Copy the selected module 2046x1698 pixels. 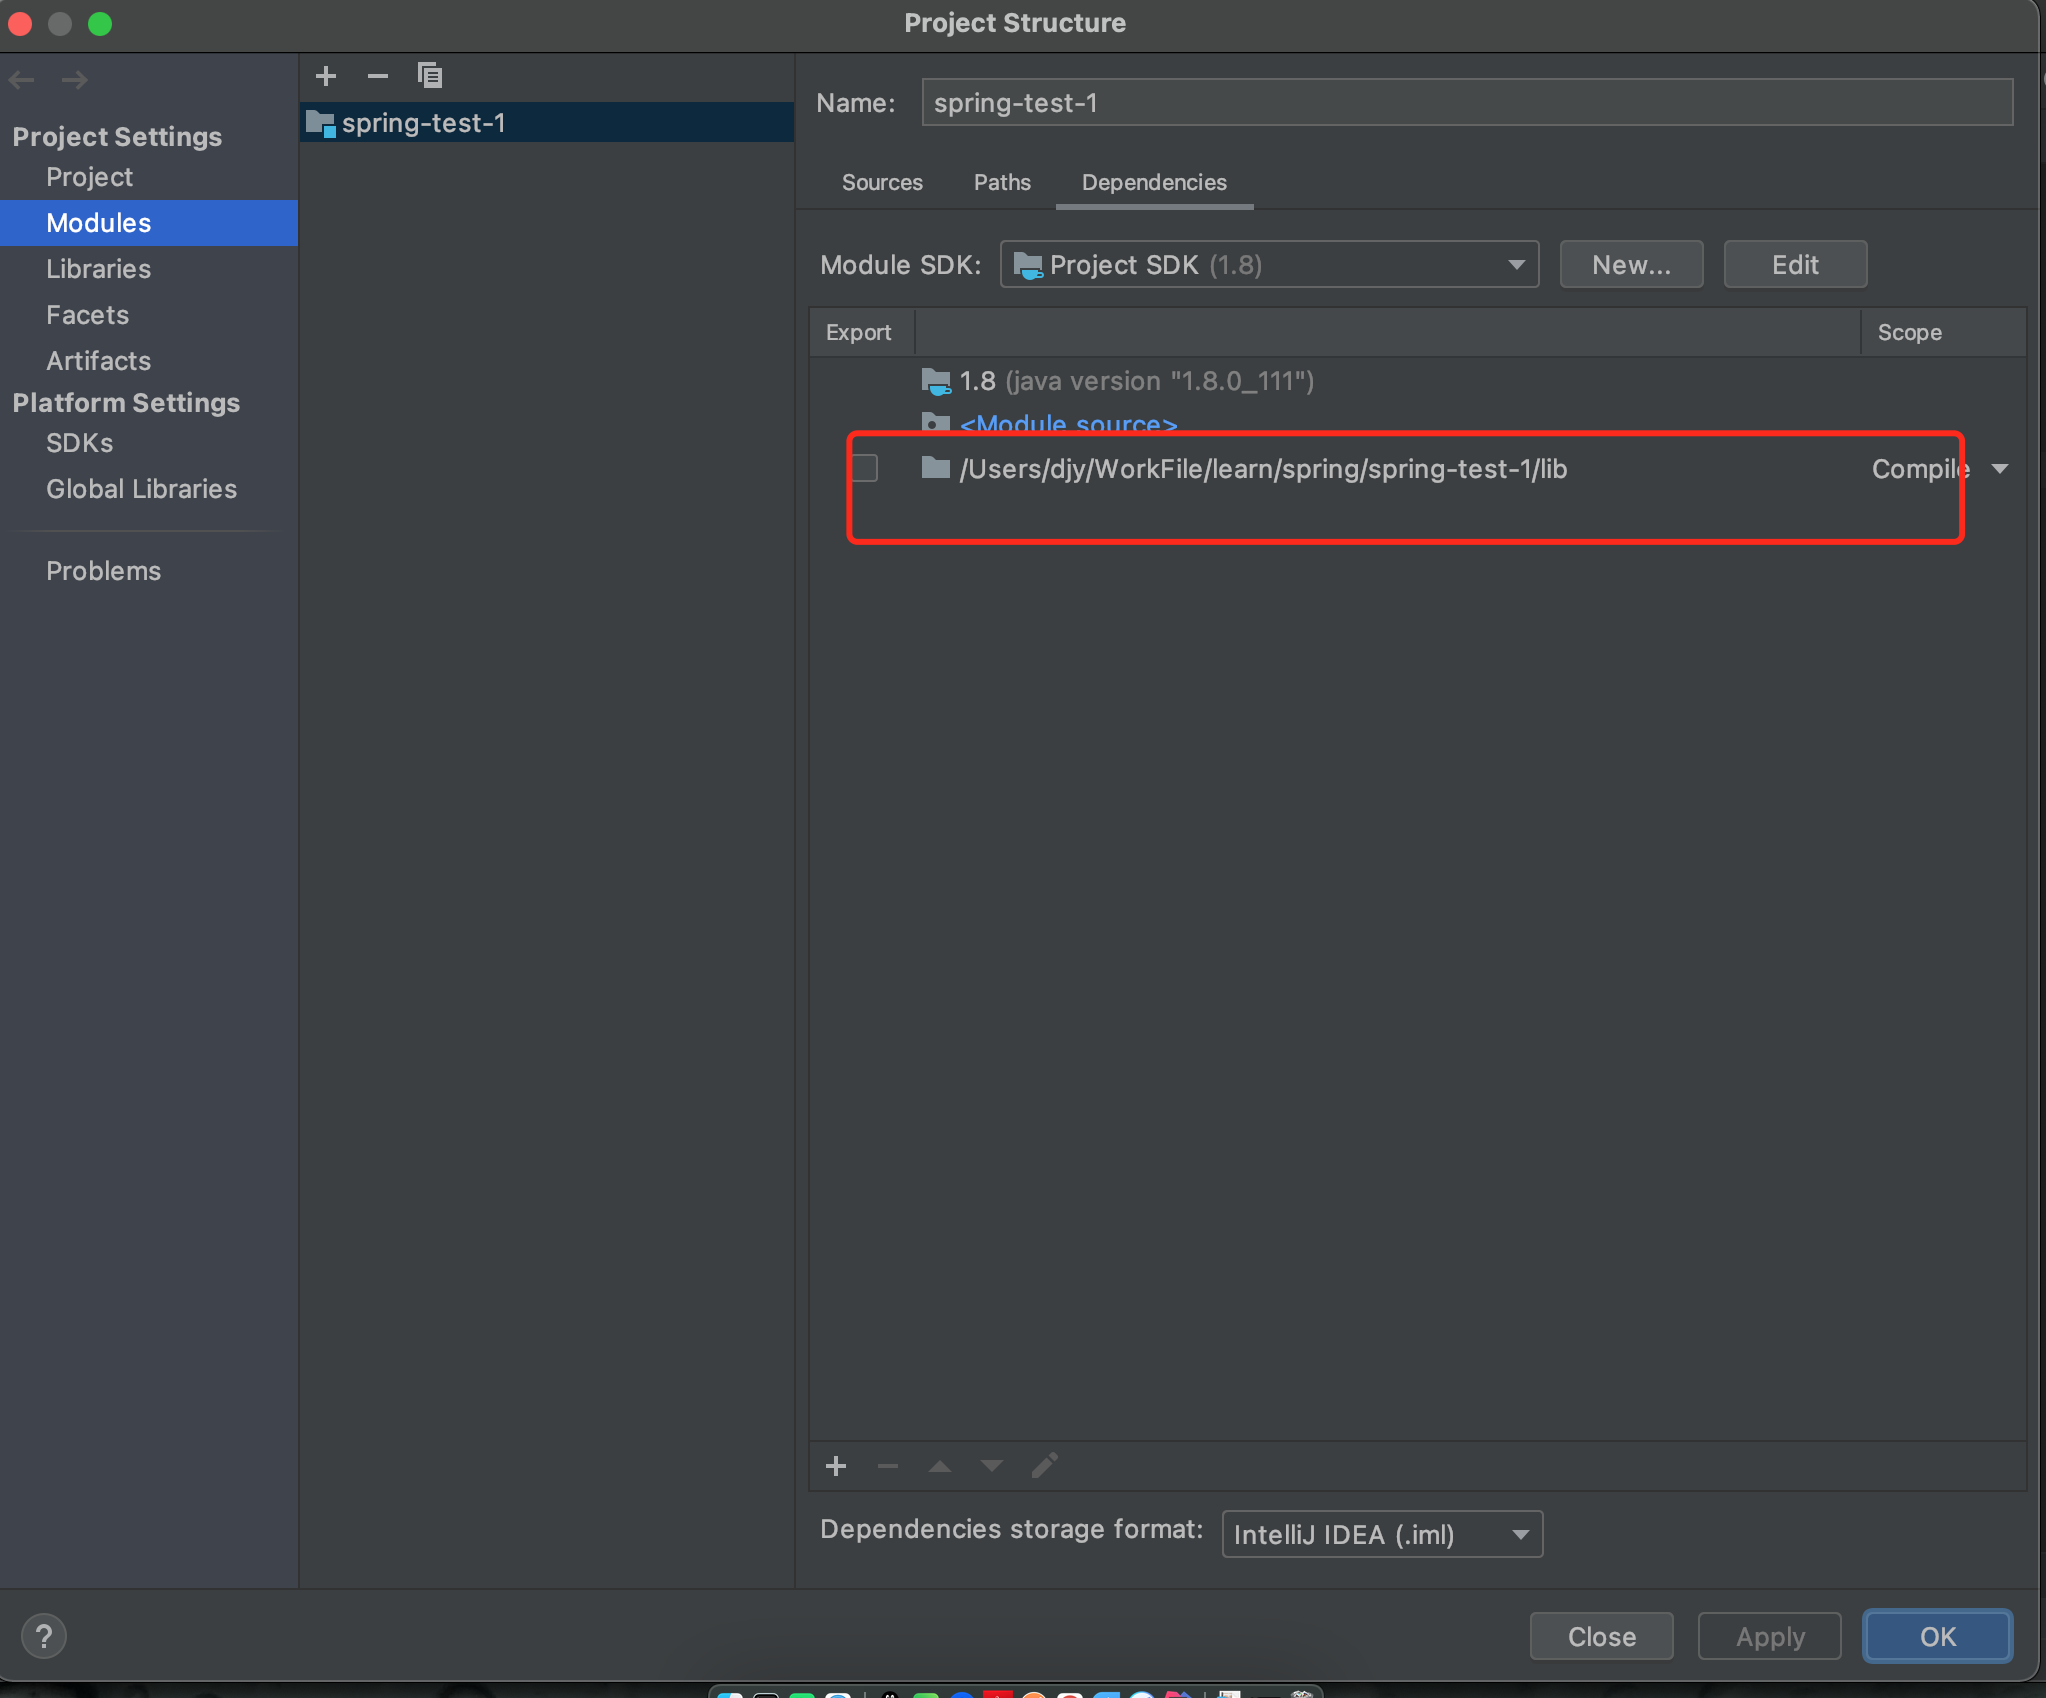click(x=429, y=75)
